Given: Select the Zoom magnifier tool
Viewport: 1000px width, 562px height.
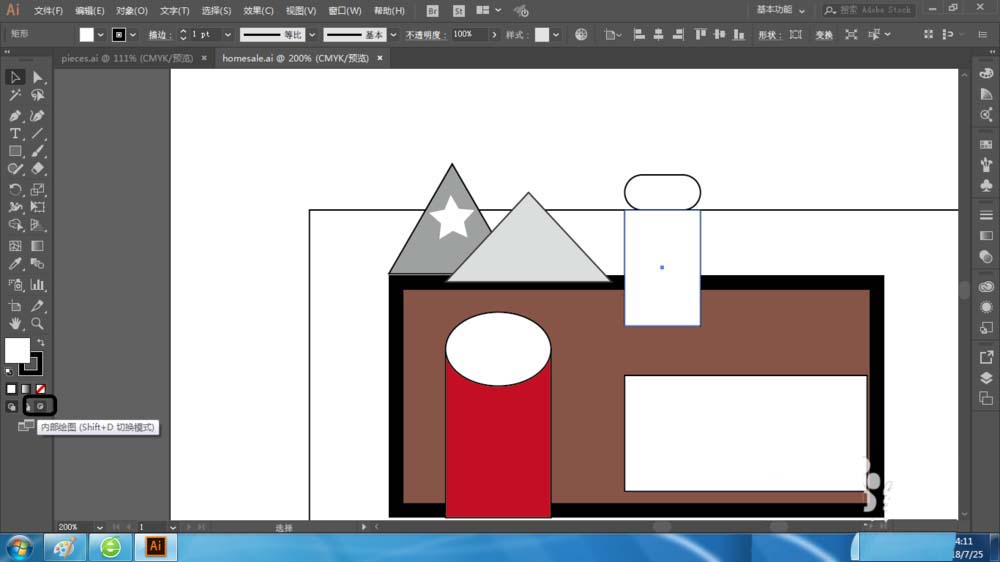Looking at the screenshot, I should click(x=37, y=324).
